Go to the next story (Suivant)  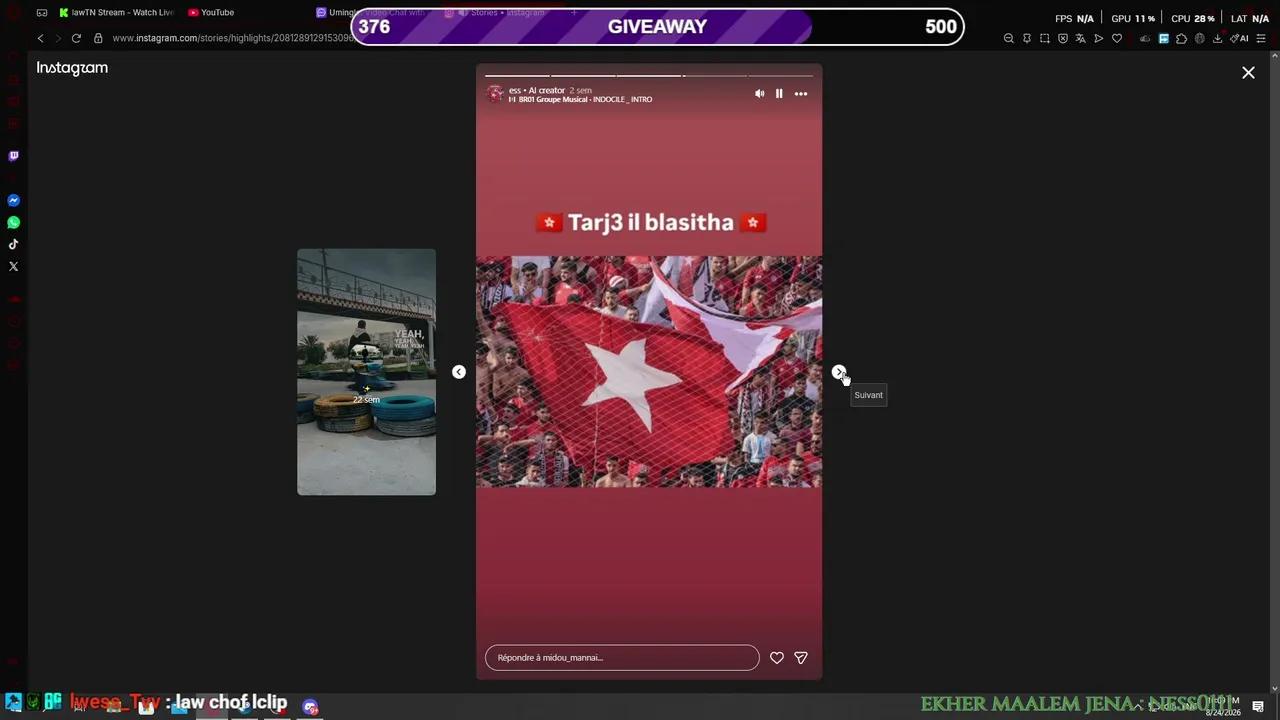(x=838, y=372)
